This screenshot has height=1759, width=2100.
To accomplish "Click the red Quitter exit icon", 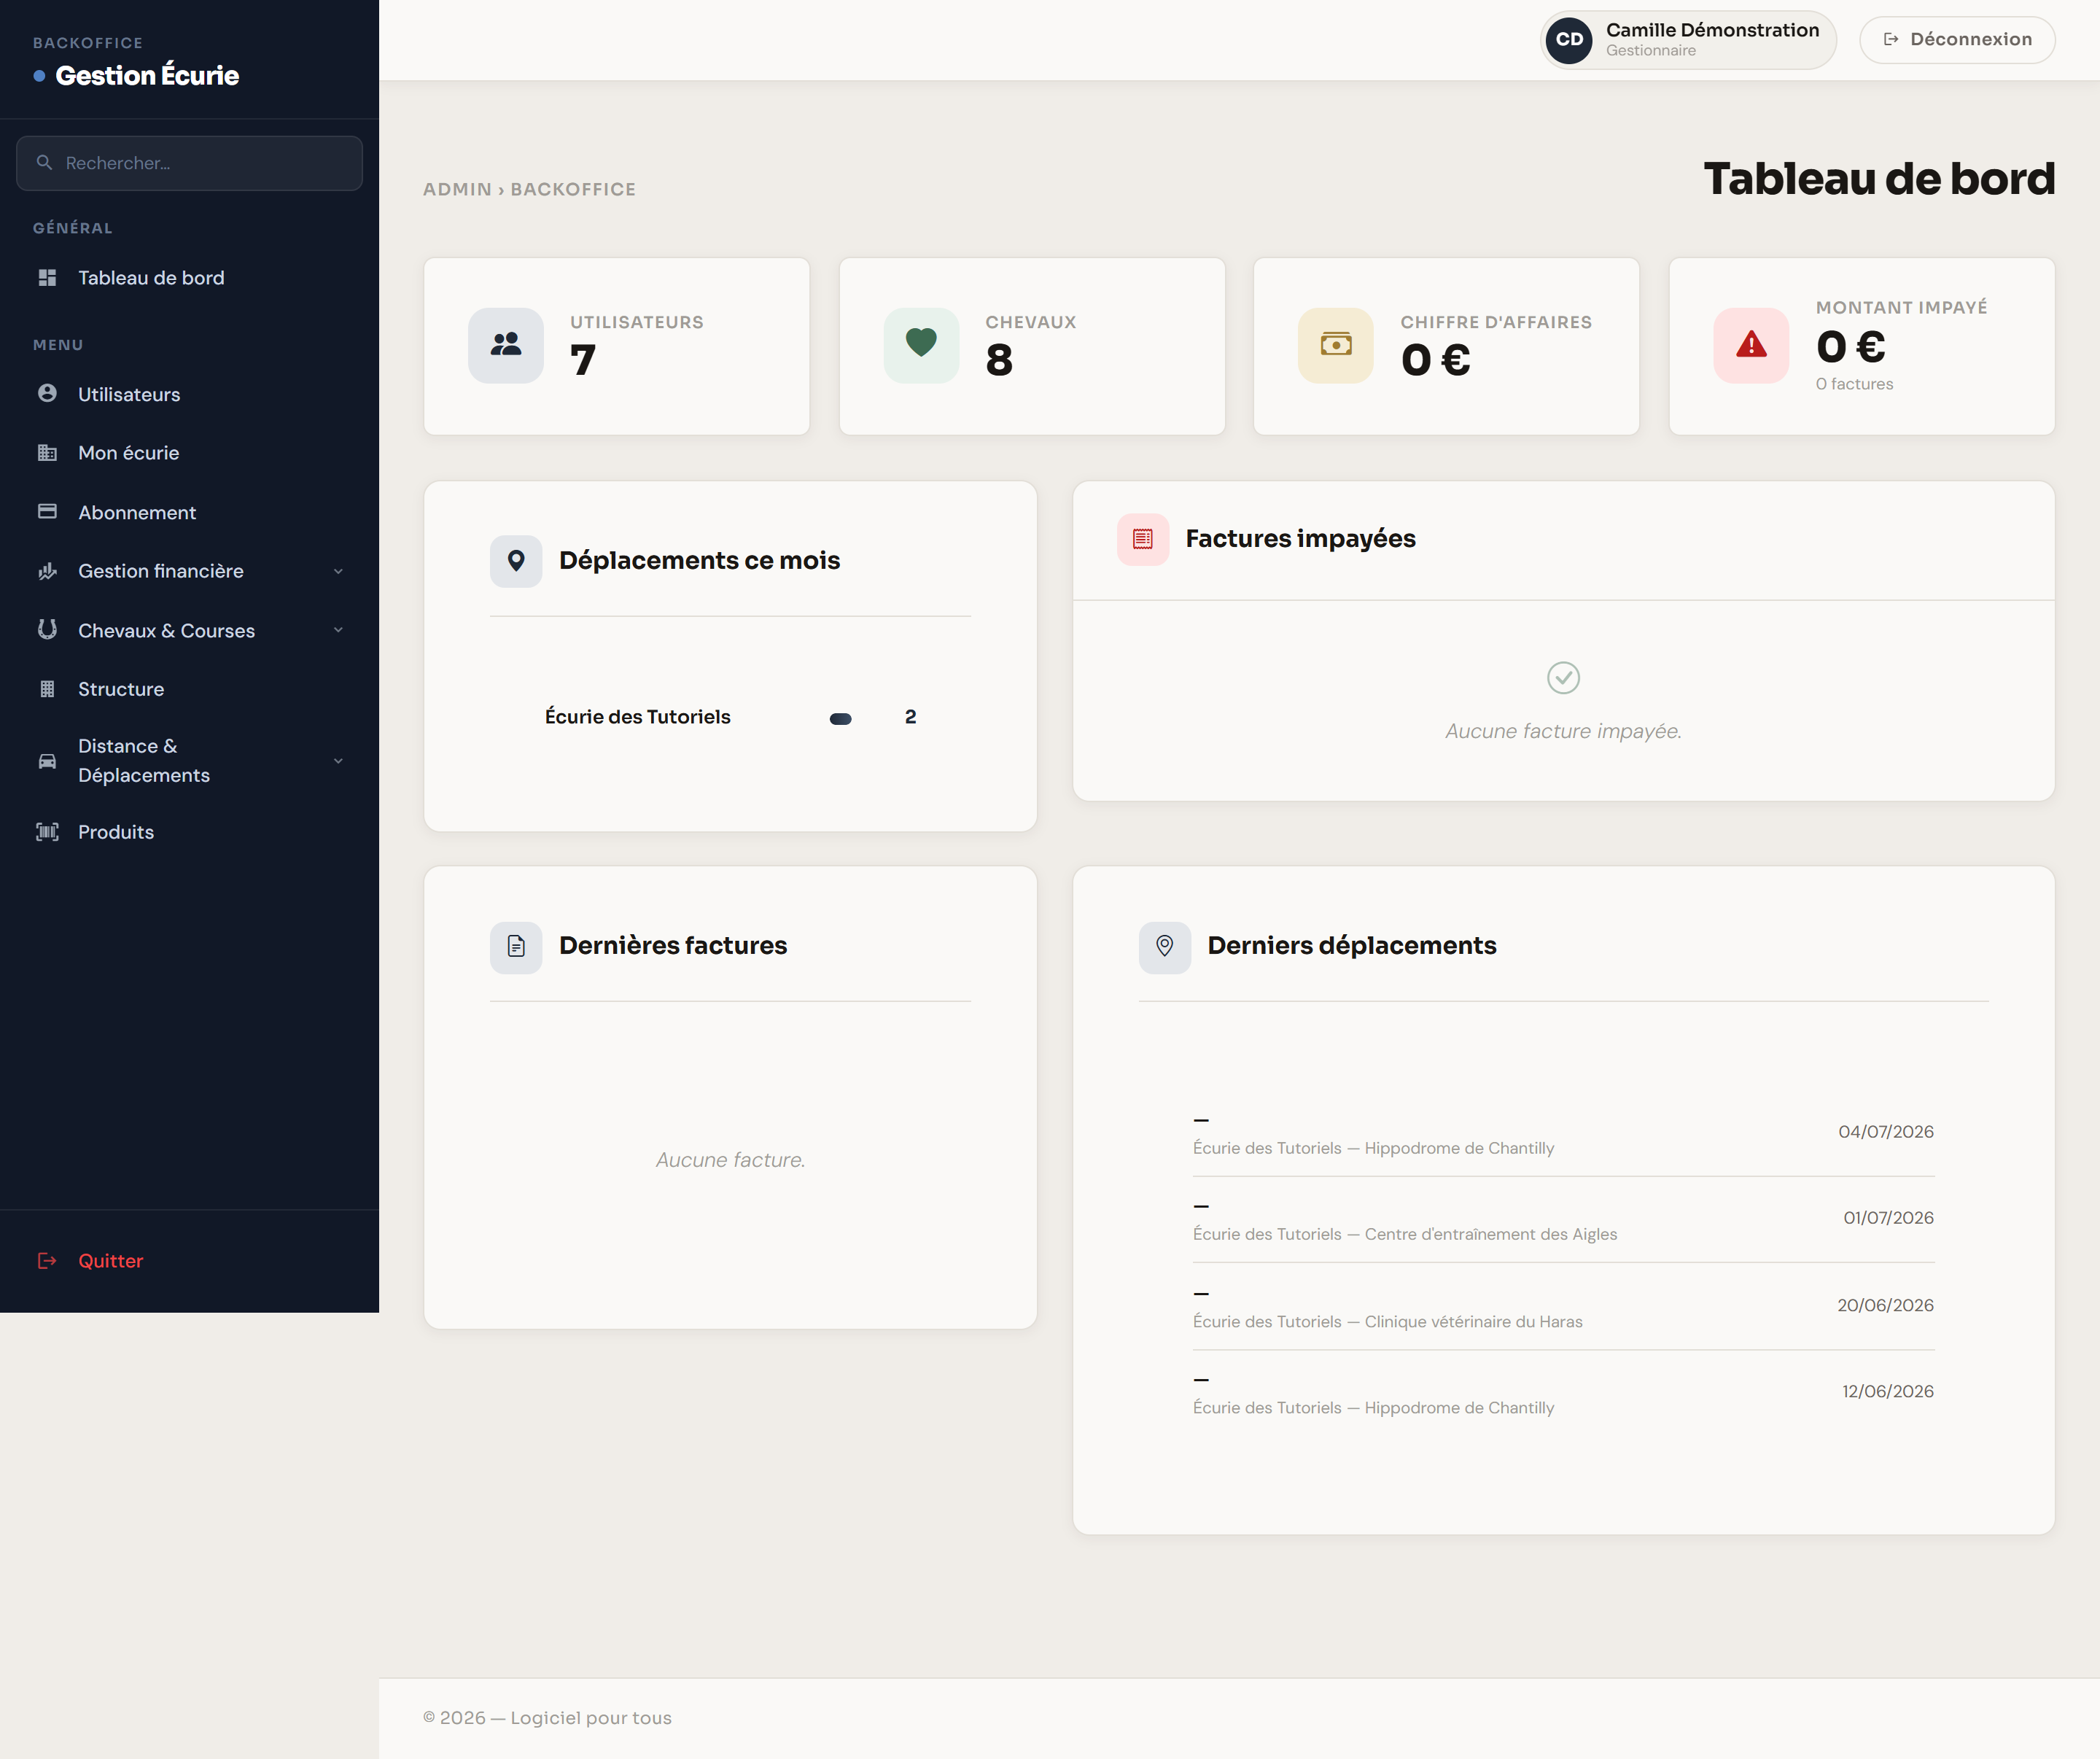I will click(47, 1261).
